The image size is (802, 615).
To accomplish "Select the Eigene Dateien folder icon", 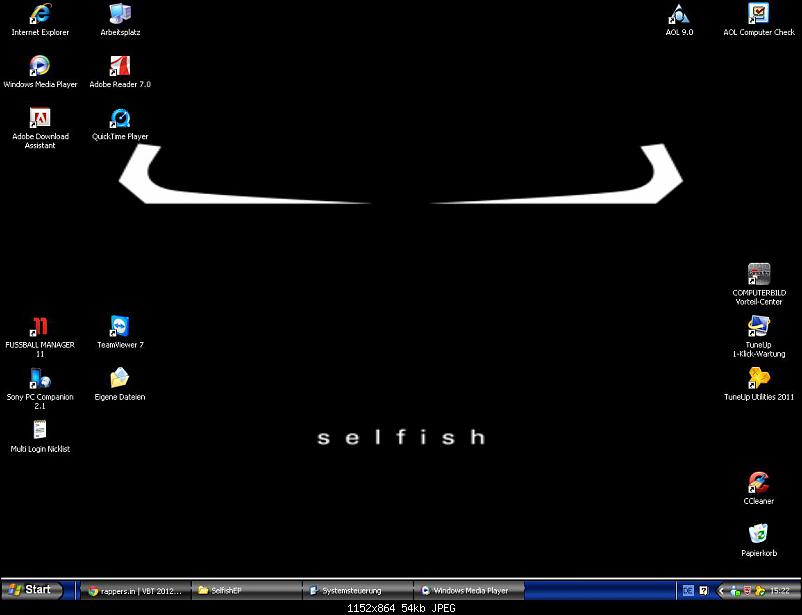I will point(120,379).
